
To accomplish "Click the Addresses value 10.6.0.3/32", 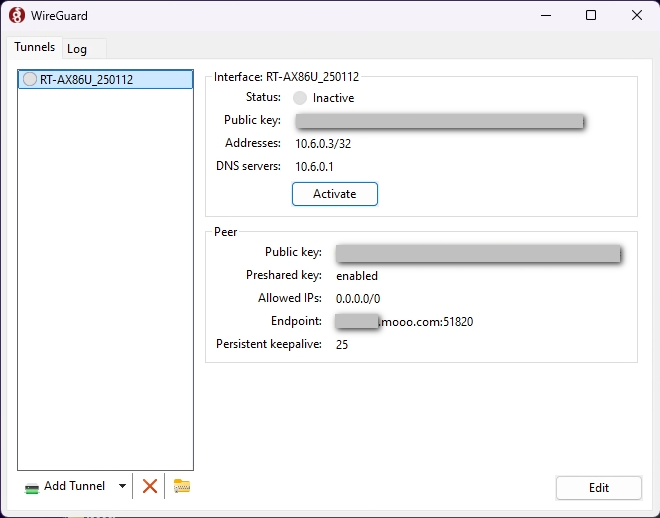I will (323, 144).
